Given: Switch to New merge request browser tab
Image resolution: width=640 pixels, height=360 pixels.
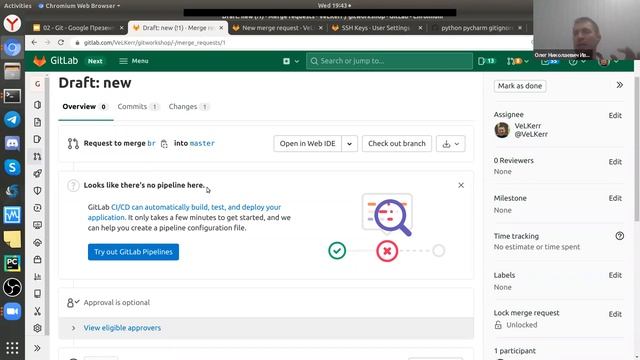Looking at the screenshot, I should click(x=278, y=28).
